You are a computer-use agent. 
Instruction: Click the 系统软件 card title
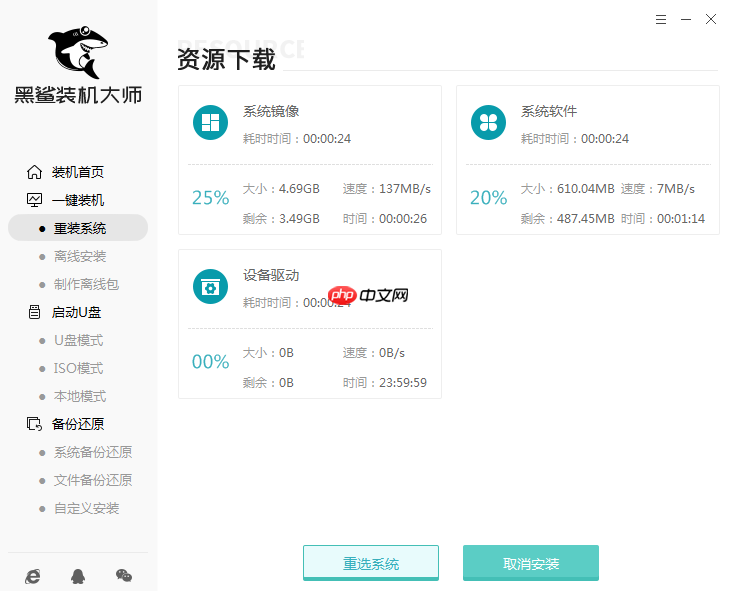point(549,111)
